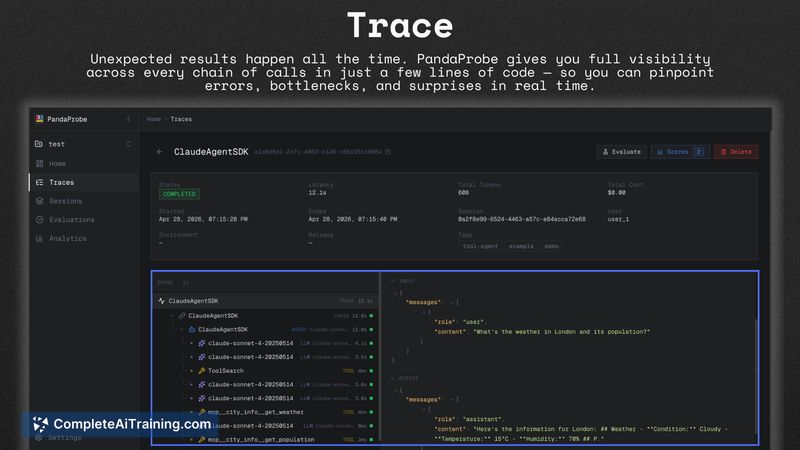Collapse the ClaudeAgentSDK CHAIN span
Image resolution: width=800 pixels, height=450 pixels.
click(x=172, y=316)
